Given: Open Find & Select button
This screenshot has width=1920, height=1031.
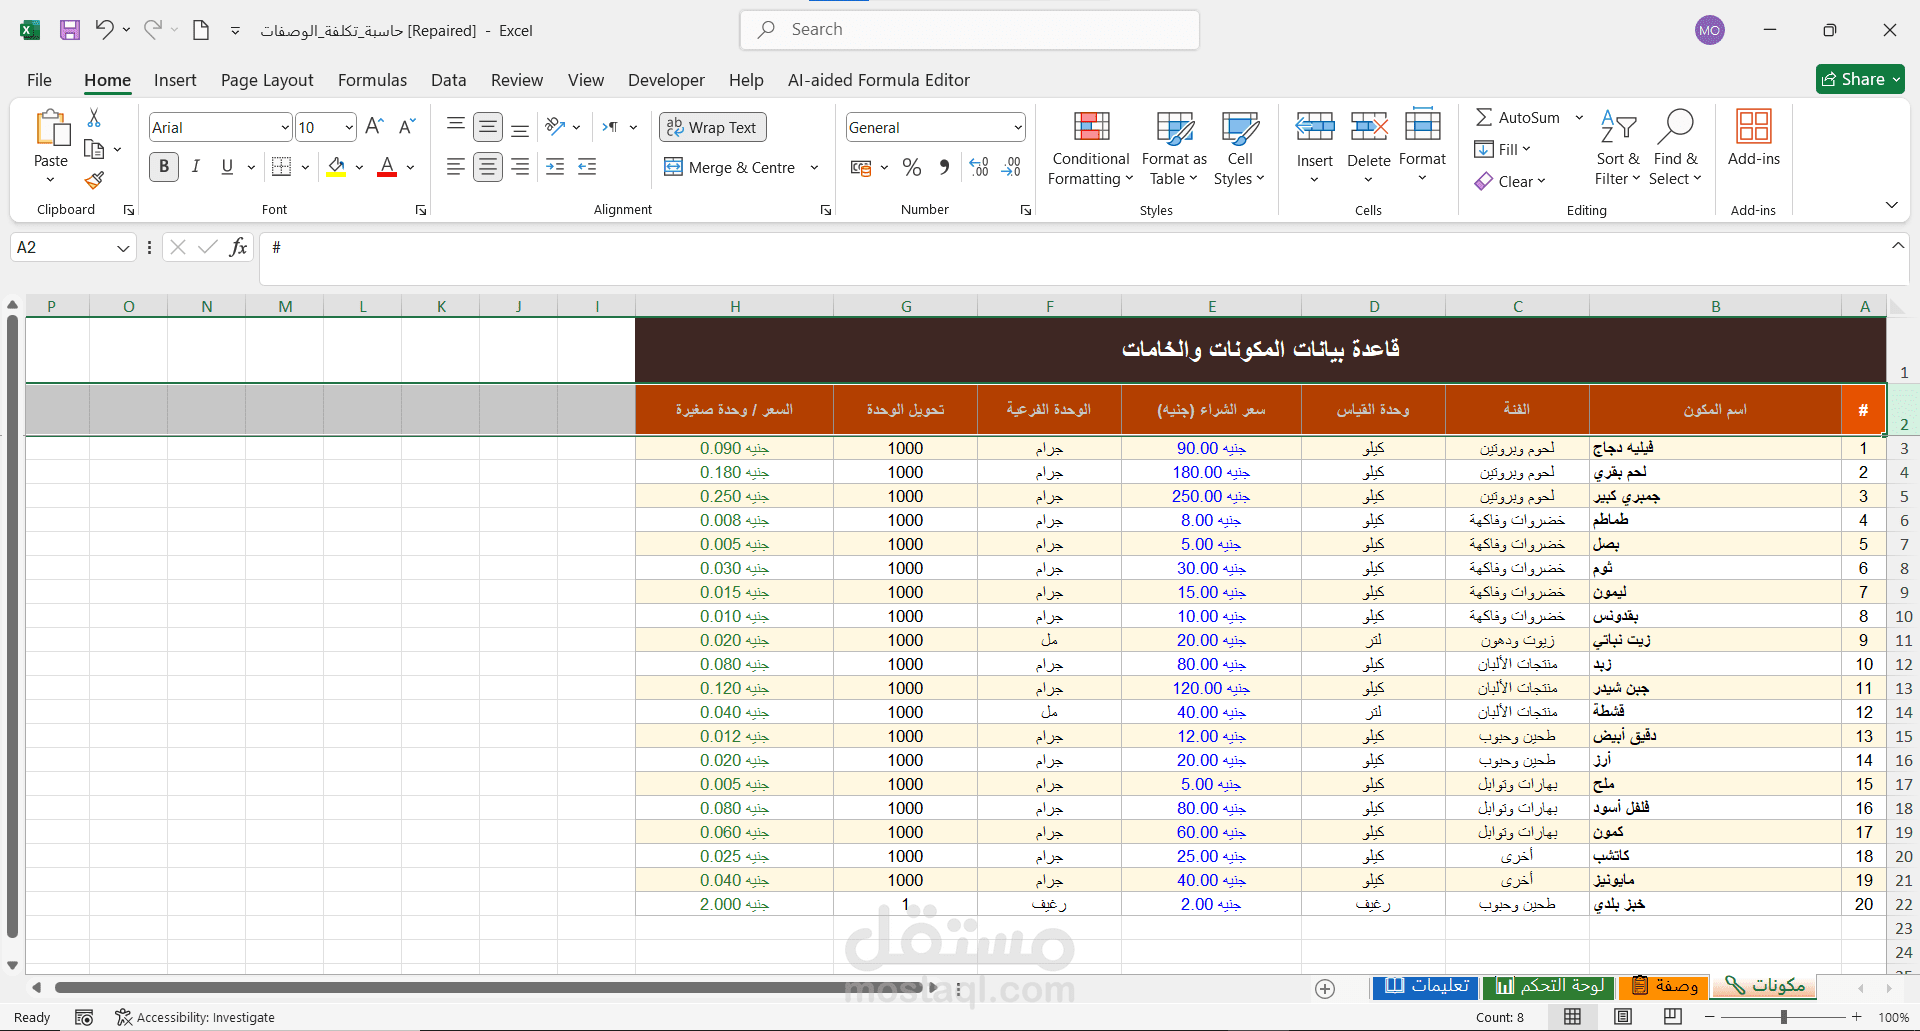Looking at the screenshot, I should [x=1675, y=148].
